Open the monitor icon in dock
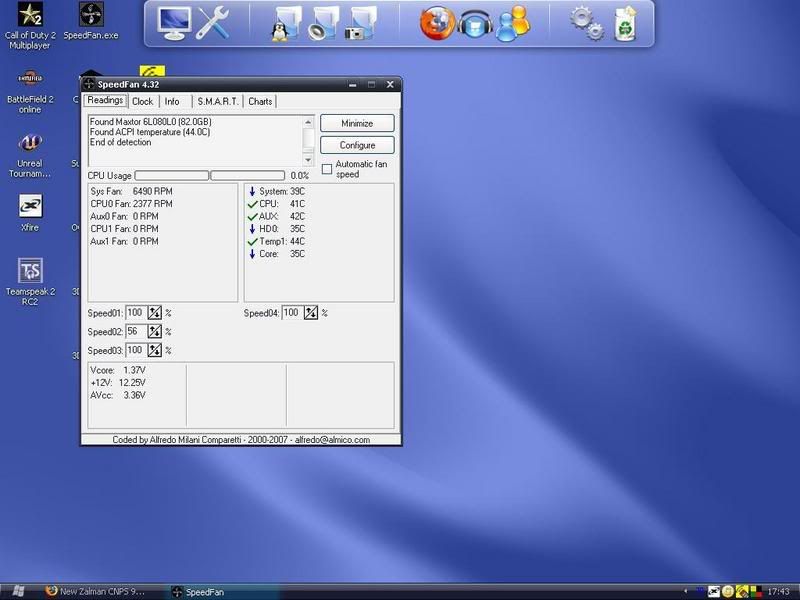Image resolution: width=800 pixels, height=600 pixels. pyautogui.click(x=174, y=23)
